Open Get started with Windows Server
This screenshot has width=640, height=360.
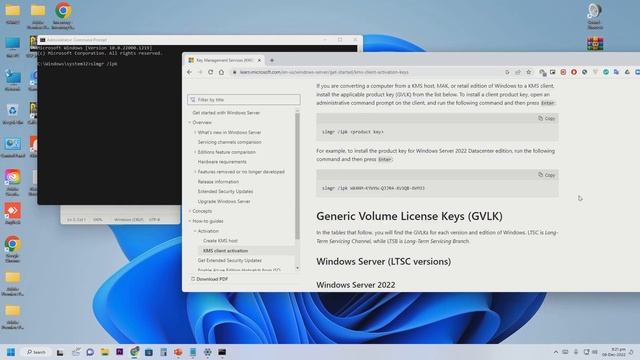226,113
